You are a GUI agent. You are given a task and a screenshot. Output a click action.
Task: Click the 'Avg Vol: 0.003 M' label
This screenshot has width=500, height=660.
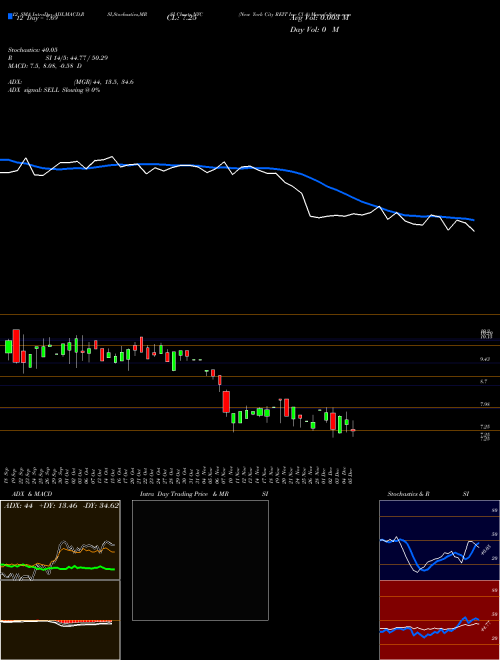click(320, 18)
